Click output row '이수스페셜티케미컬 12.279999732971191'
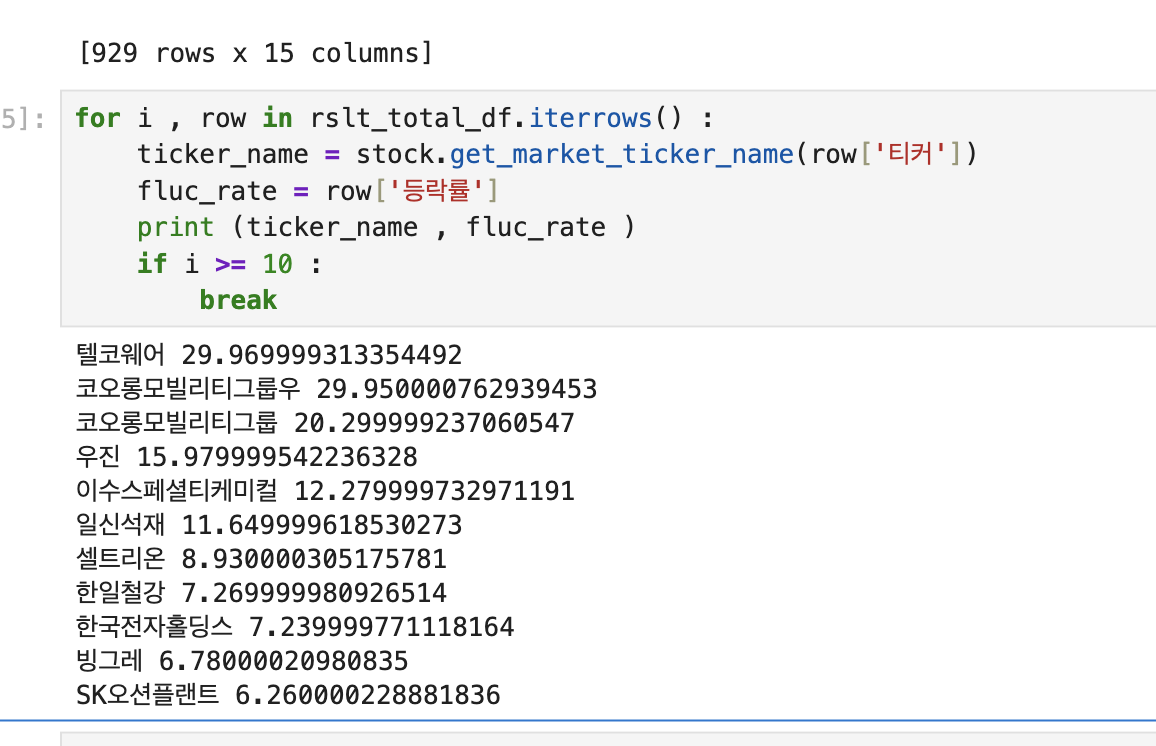This screenshot has height=746, width=1156. pyautogui.click(x=325, y=491)
